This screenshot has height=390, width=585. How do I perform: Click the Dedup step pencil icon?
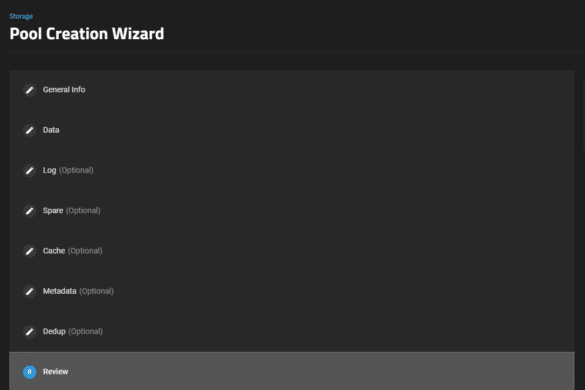[x=29, y=332]
